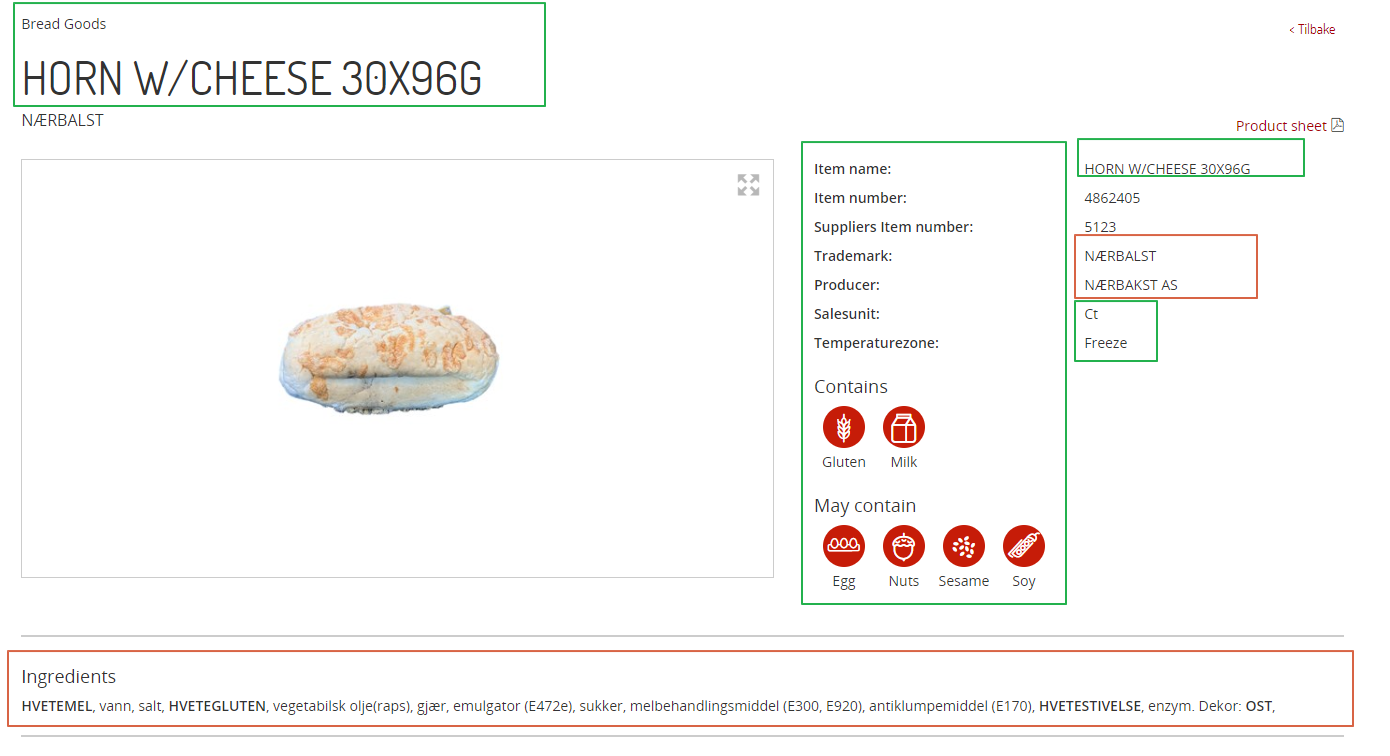Click the producer value NÆRBAKST AS

(1131, 285)
